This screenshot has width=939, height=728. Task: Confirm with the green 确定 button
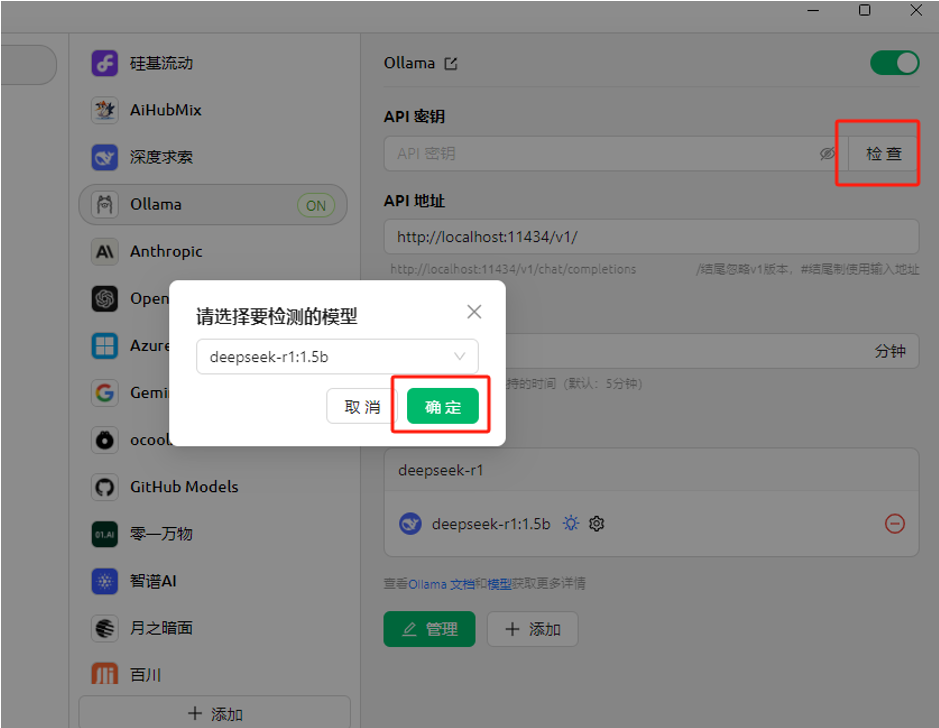pos(443,407)
